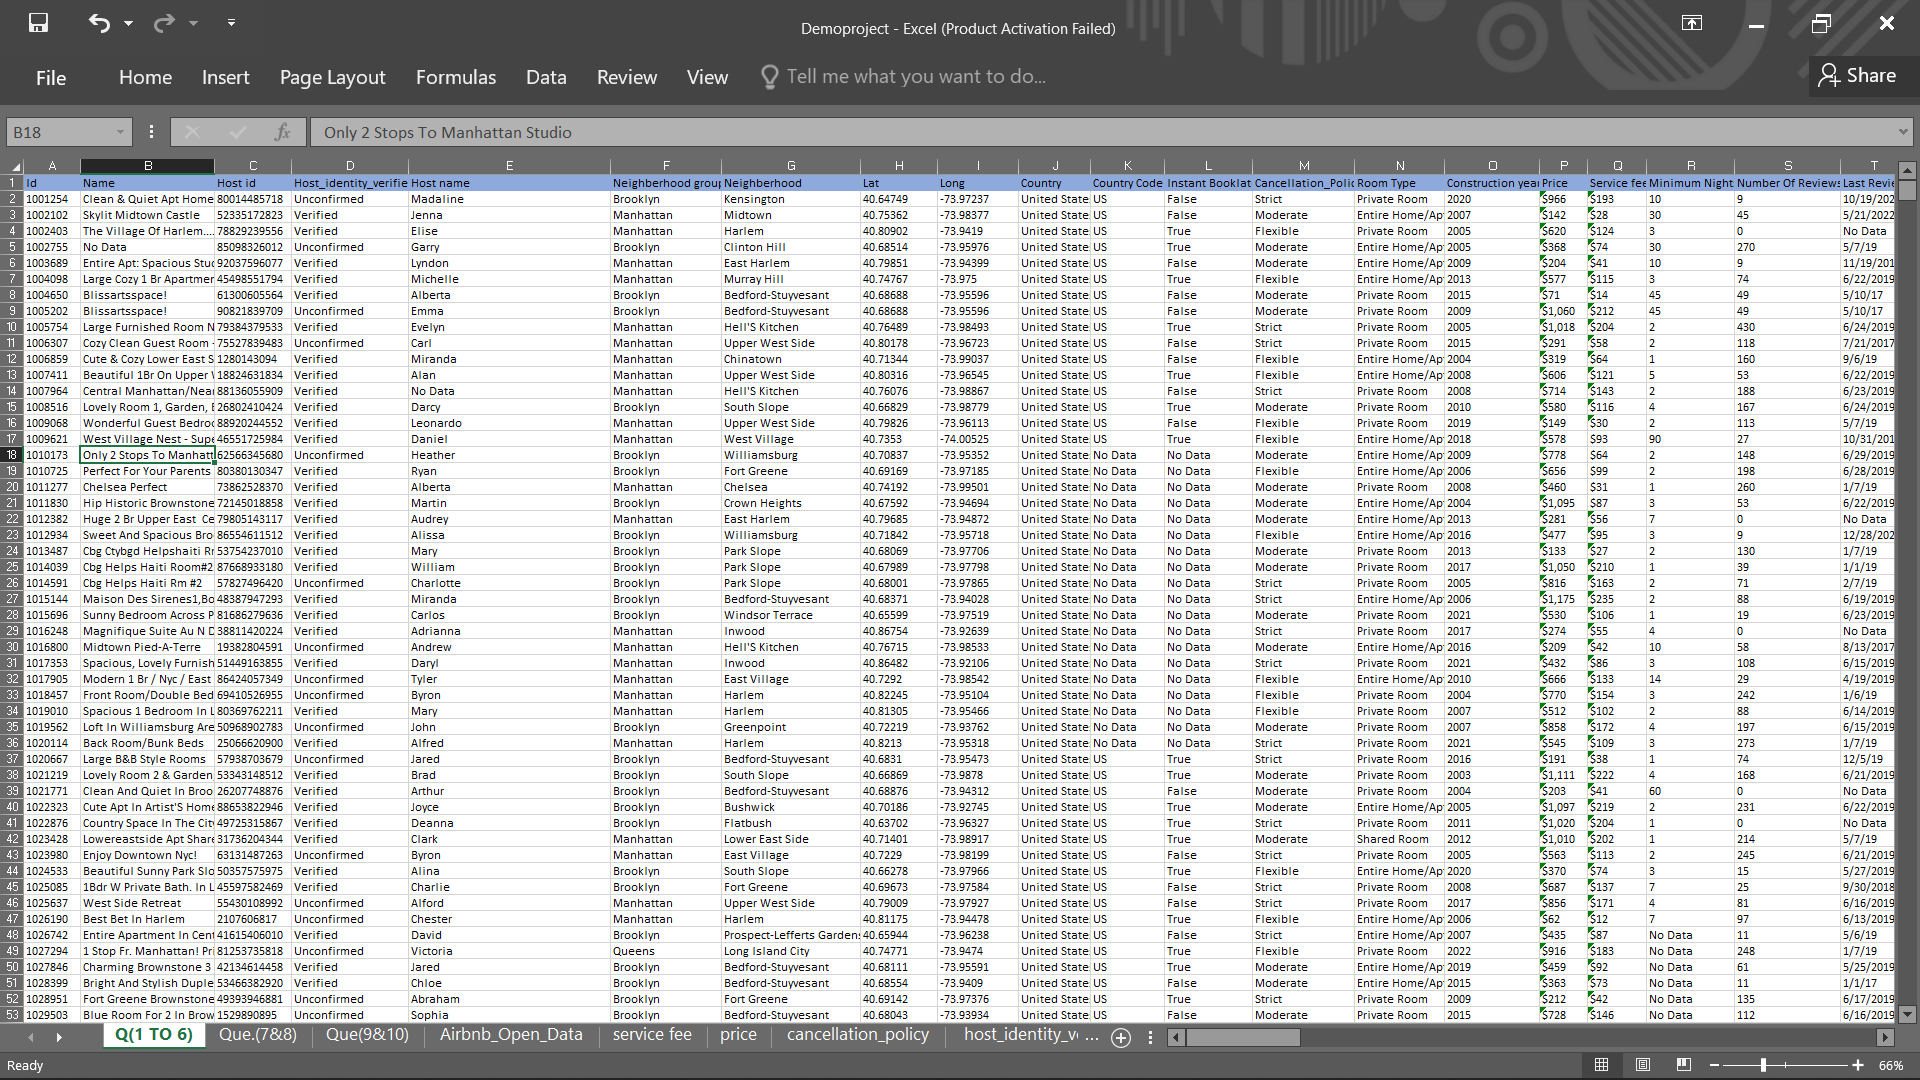This screenshot has width=1920, height=1080.
Task: Expand the formula bar with chevron
Action: [1902, 132]
